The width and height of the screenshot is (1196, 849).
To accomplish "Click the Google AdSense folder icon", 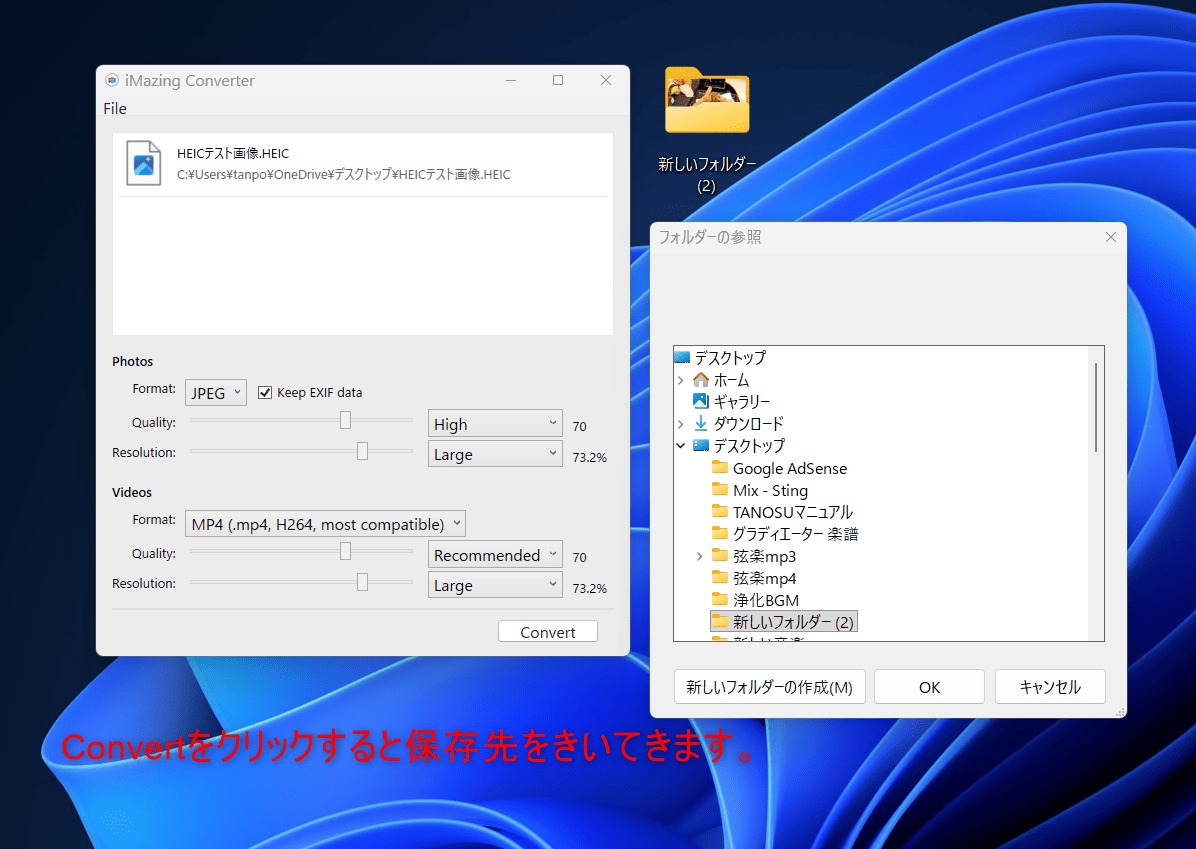I will (x=720, y=468).
